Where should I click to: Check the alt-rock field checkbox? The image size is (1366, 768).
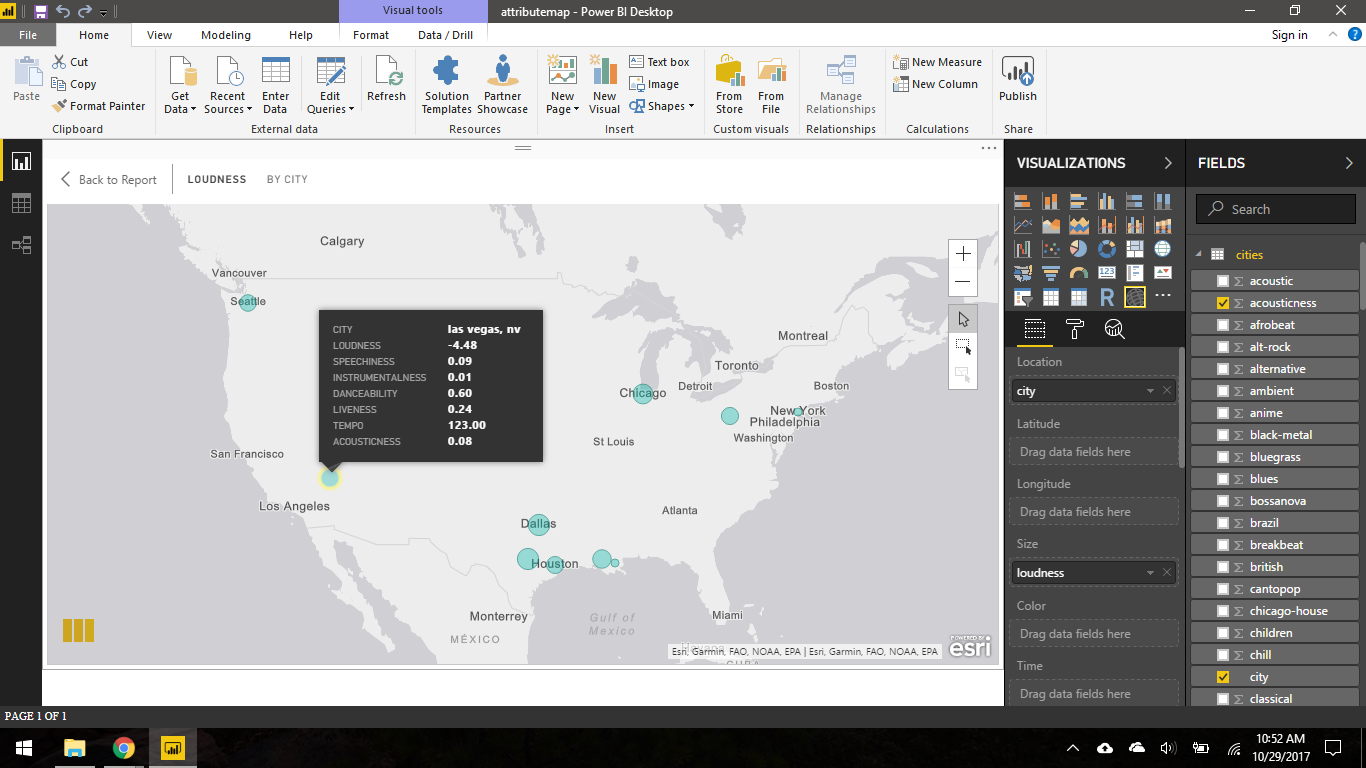(1222, 347)
